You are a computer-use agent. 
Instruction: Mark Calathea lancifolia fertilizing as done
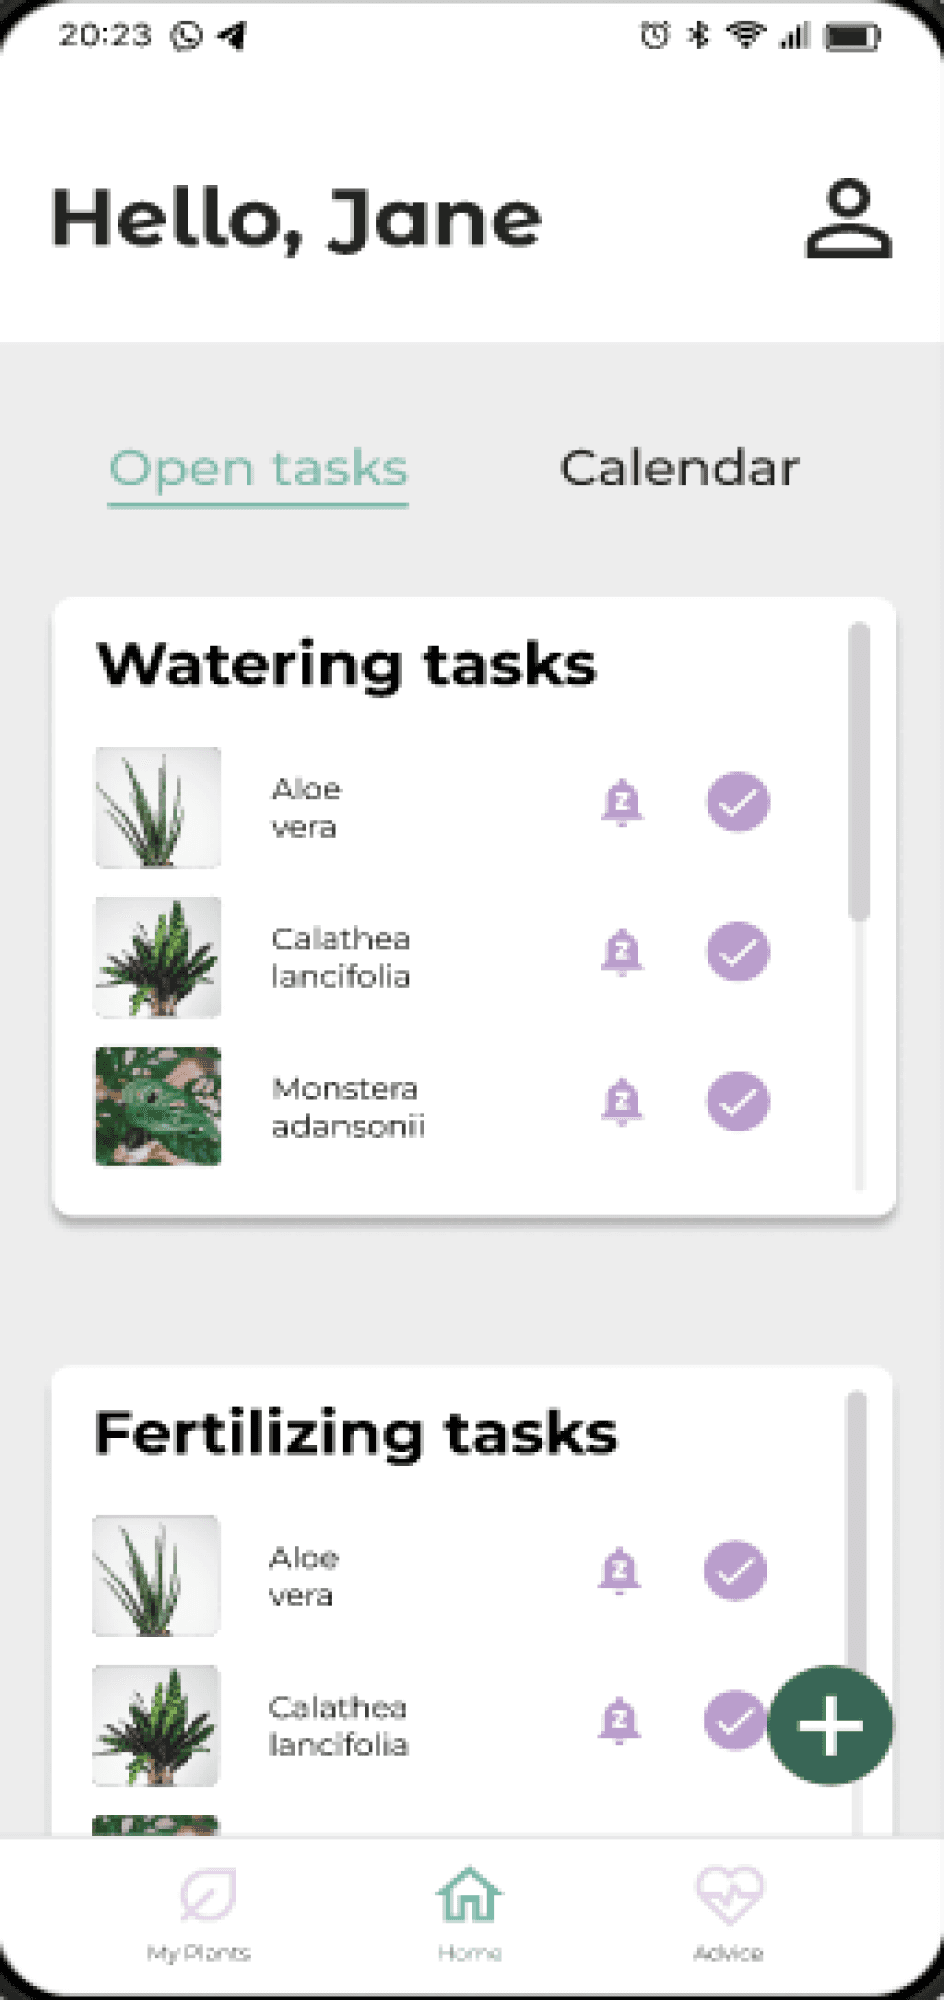tap(735, 1720)
